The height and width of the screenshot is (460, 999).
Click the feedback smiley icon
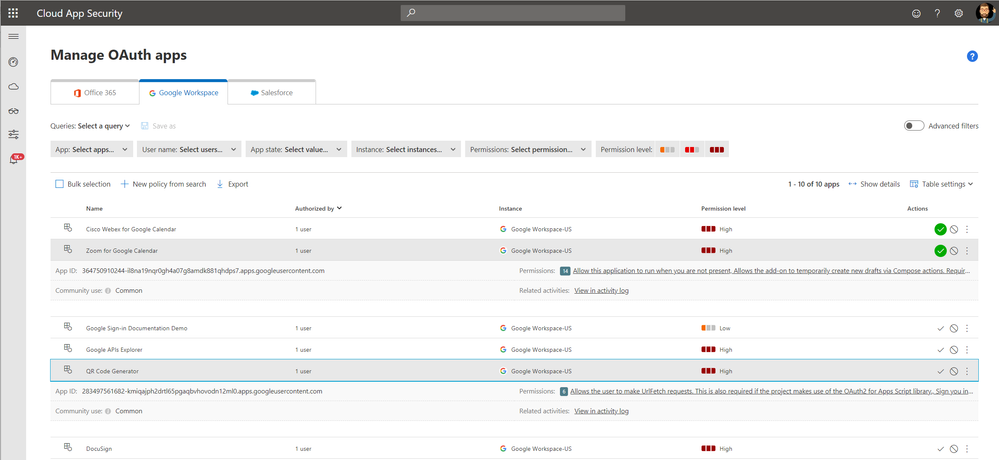coord(916,13)
